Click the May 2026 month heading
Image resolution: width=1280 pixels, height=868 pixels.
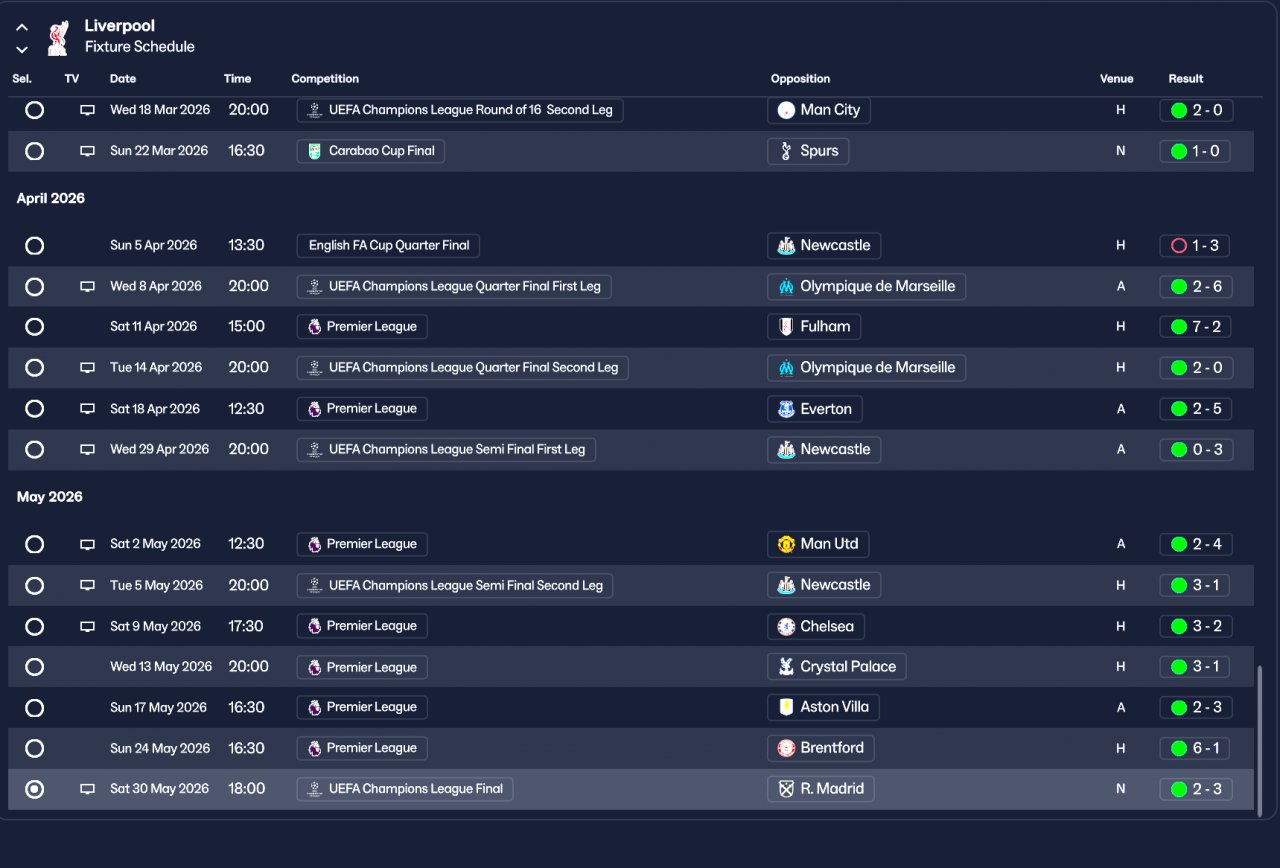[x=50, y=497]
